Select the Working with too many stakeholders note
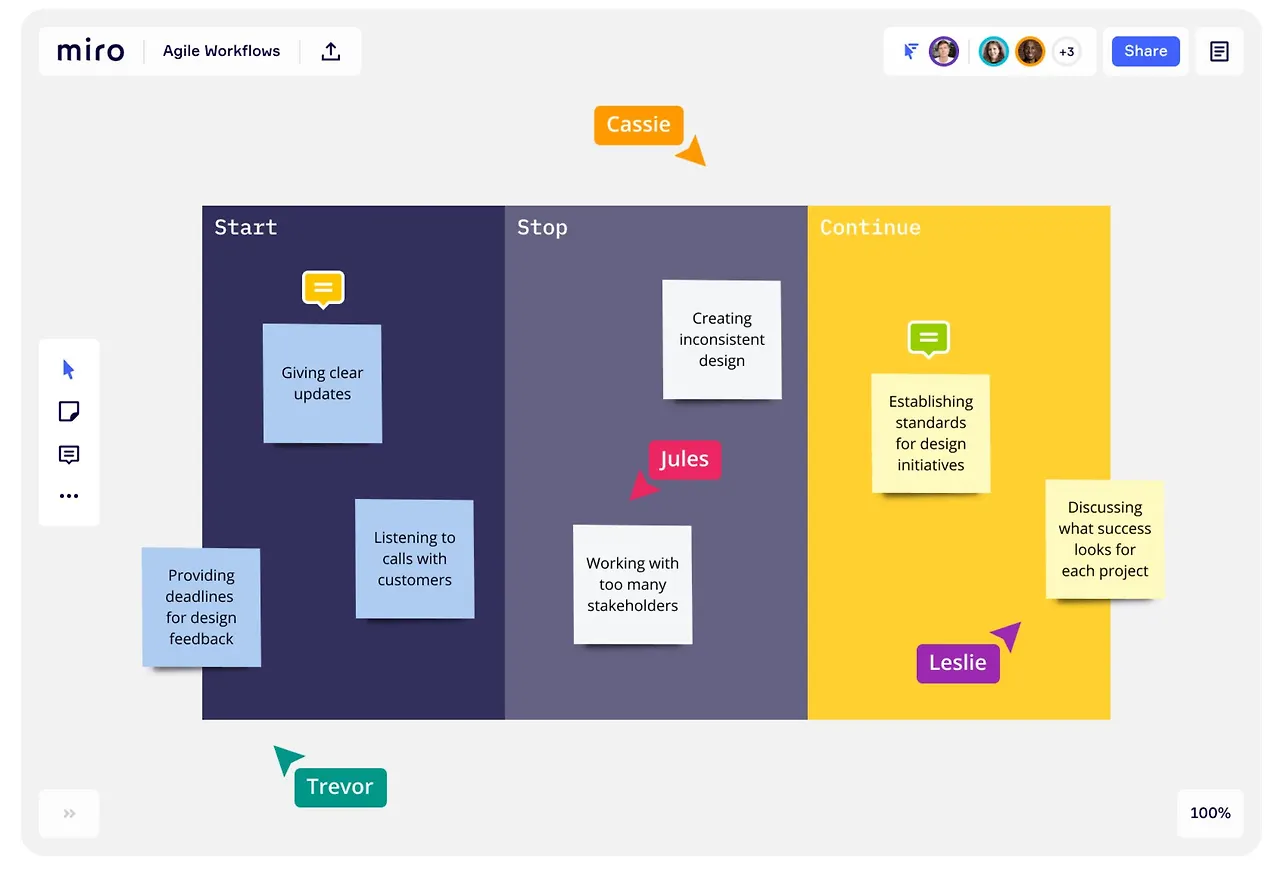The image size is (1280, 871). coord(632,584)
